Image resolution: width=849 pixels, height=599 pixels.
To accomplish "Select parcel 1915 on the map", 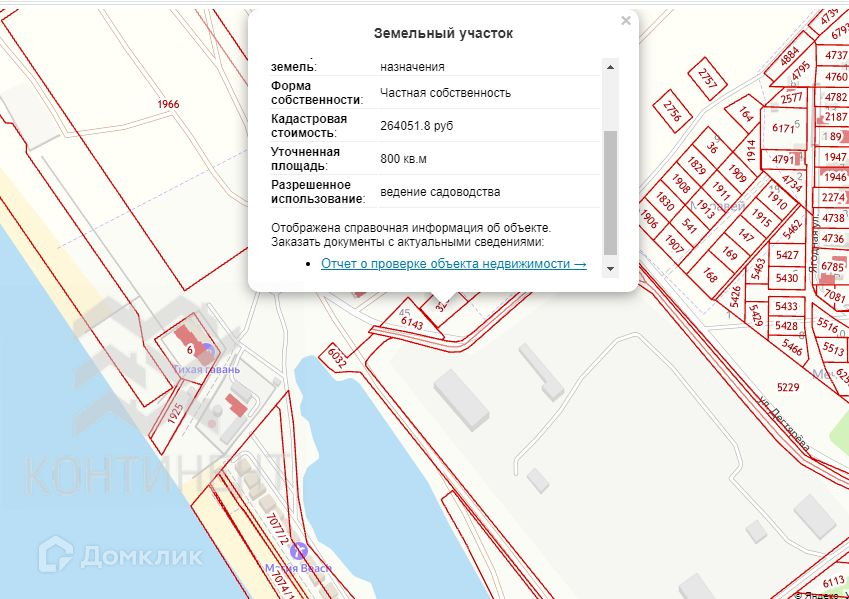I will click(x=761, y=217).
